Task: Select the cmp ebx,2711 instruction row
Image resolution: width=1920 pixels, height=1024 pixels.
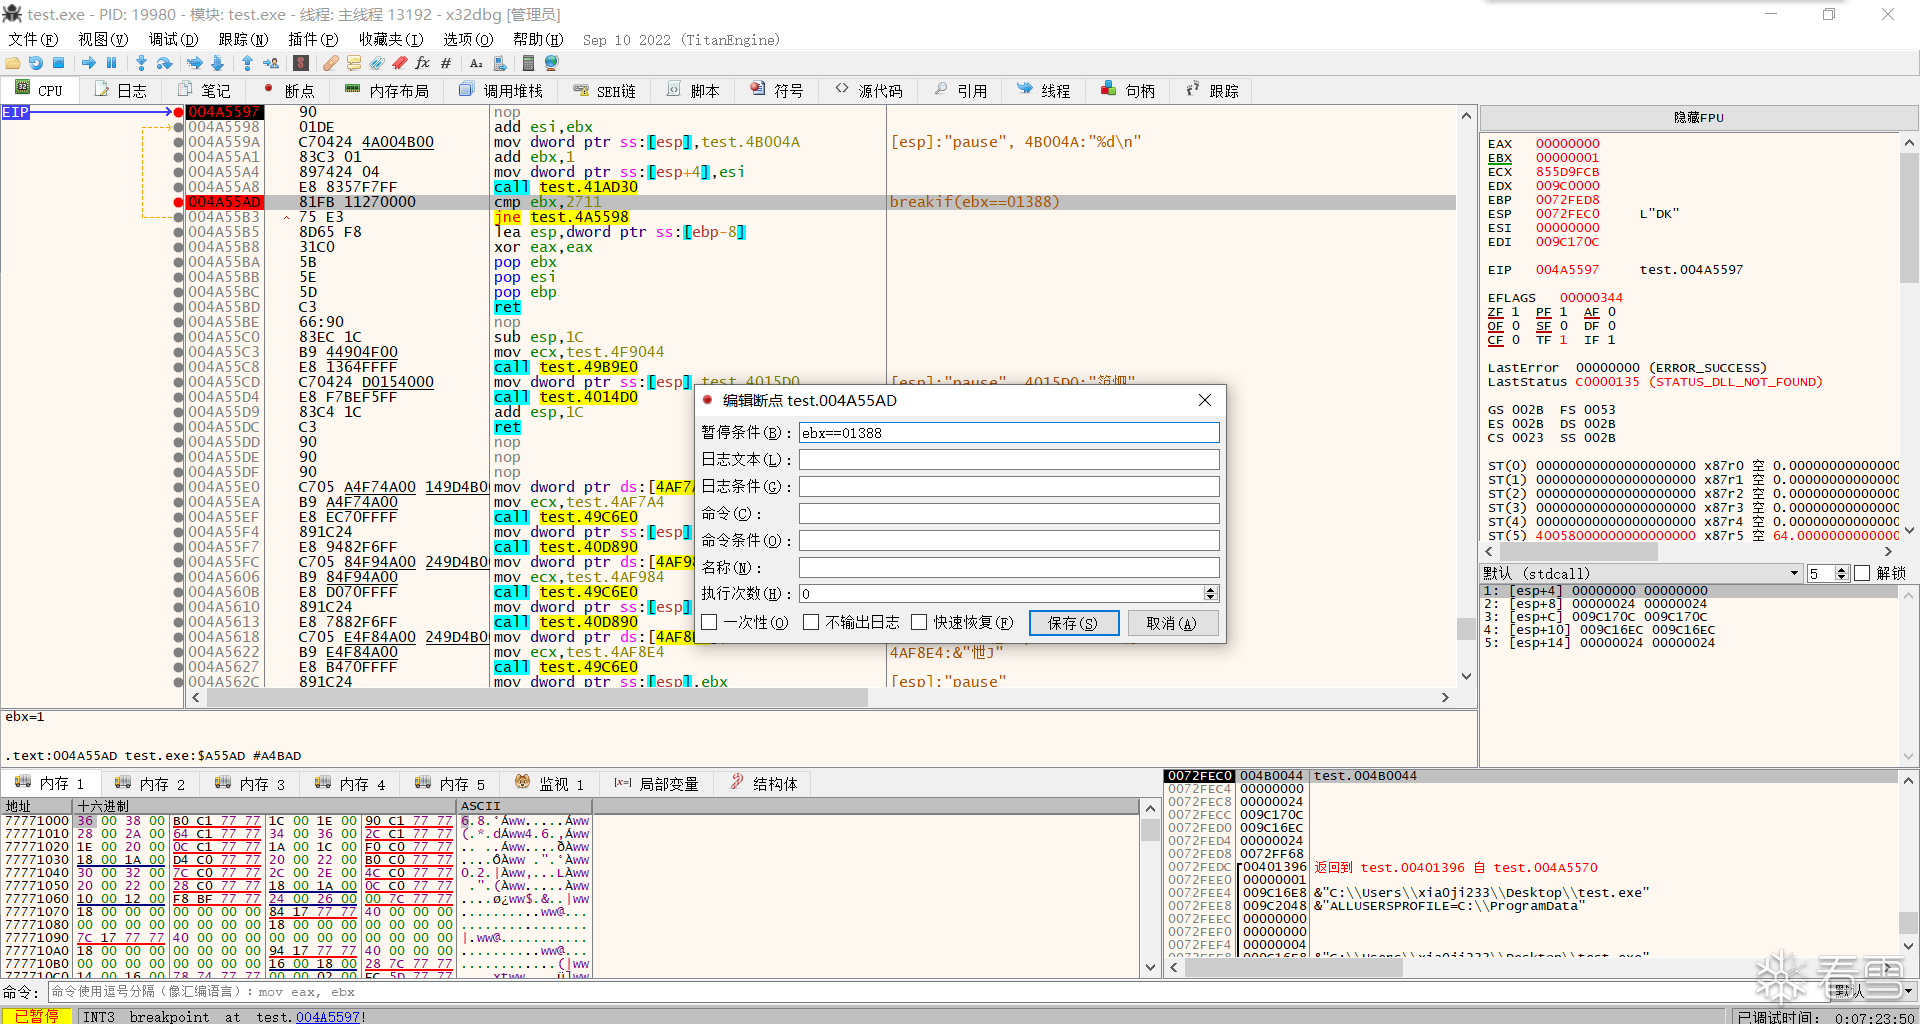Action: (820, 202)
